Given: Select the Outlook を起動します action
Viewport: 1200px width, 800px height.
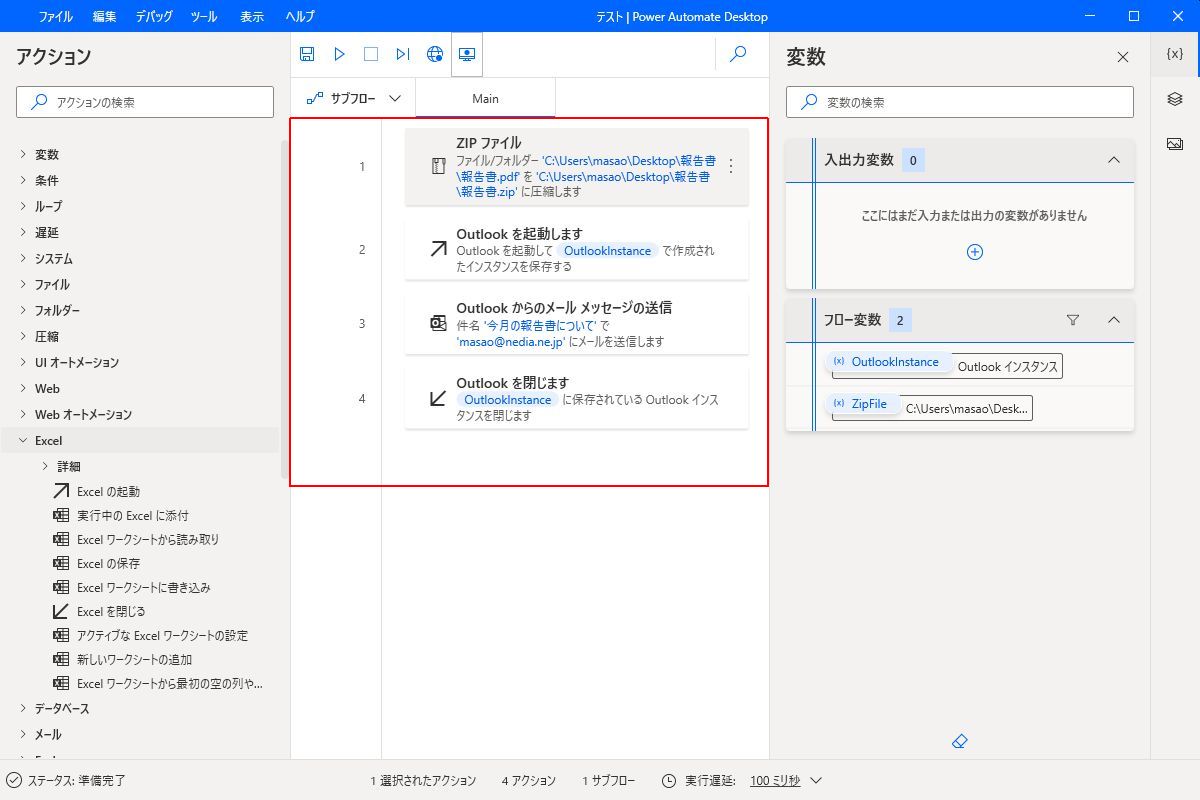Looking at the screenshot, I should (x=576, y=250).
